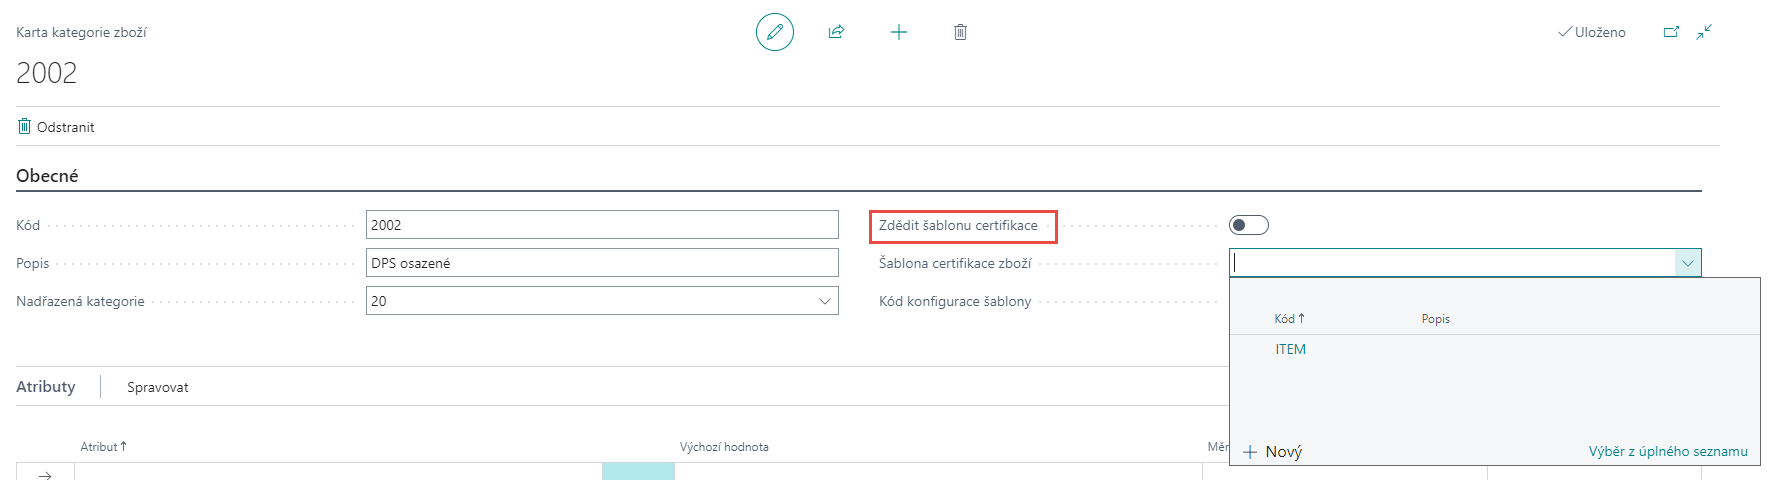This screenshot has height=480, width=1768.
Task: Click the plus icon to create new
Action: [x=898, y=32]
